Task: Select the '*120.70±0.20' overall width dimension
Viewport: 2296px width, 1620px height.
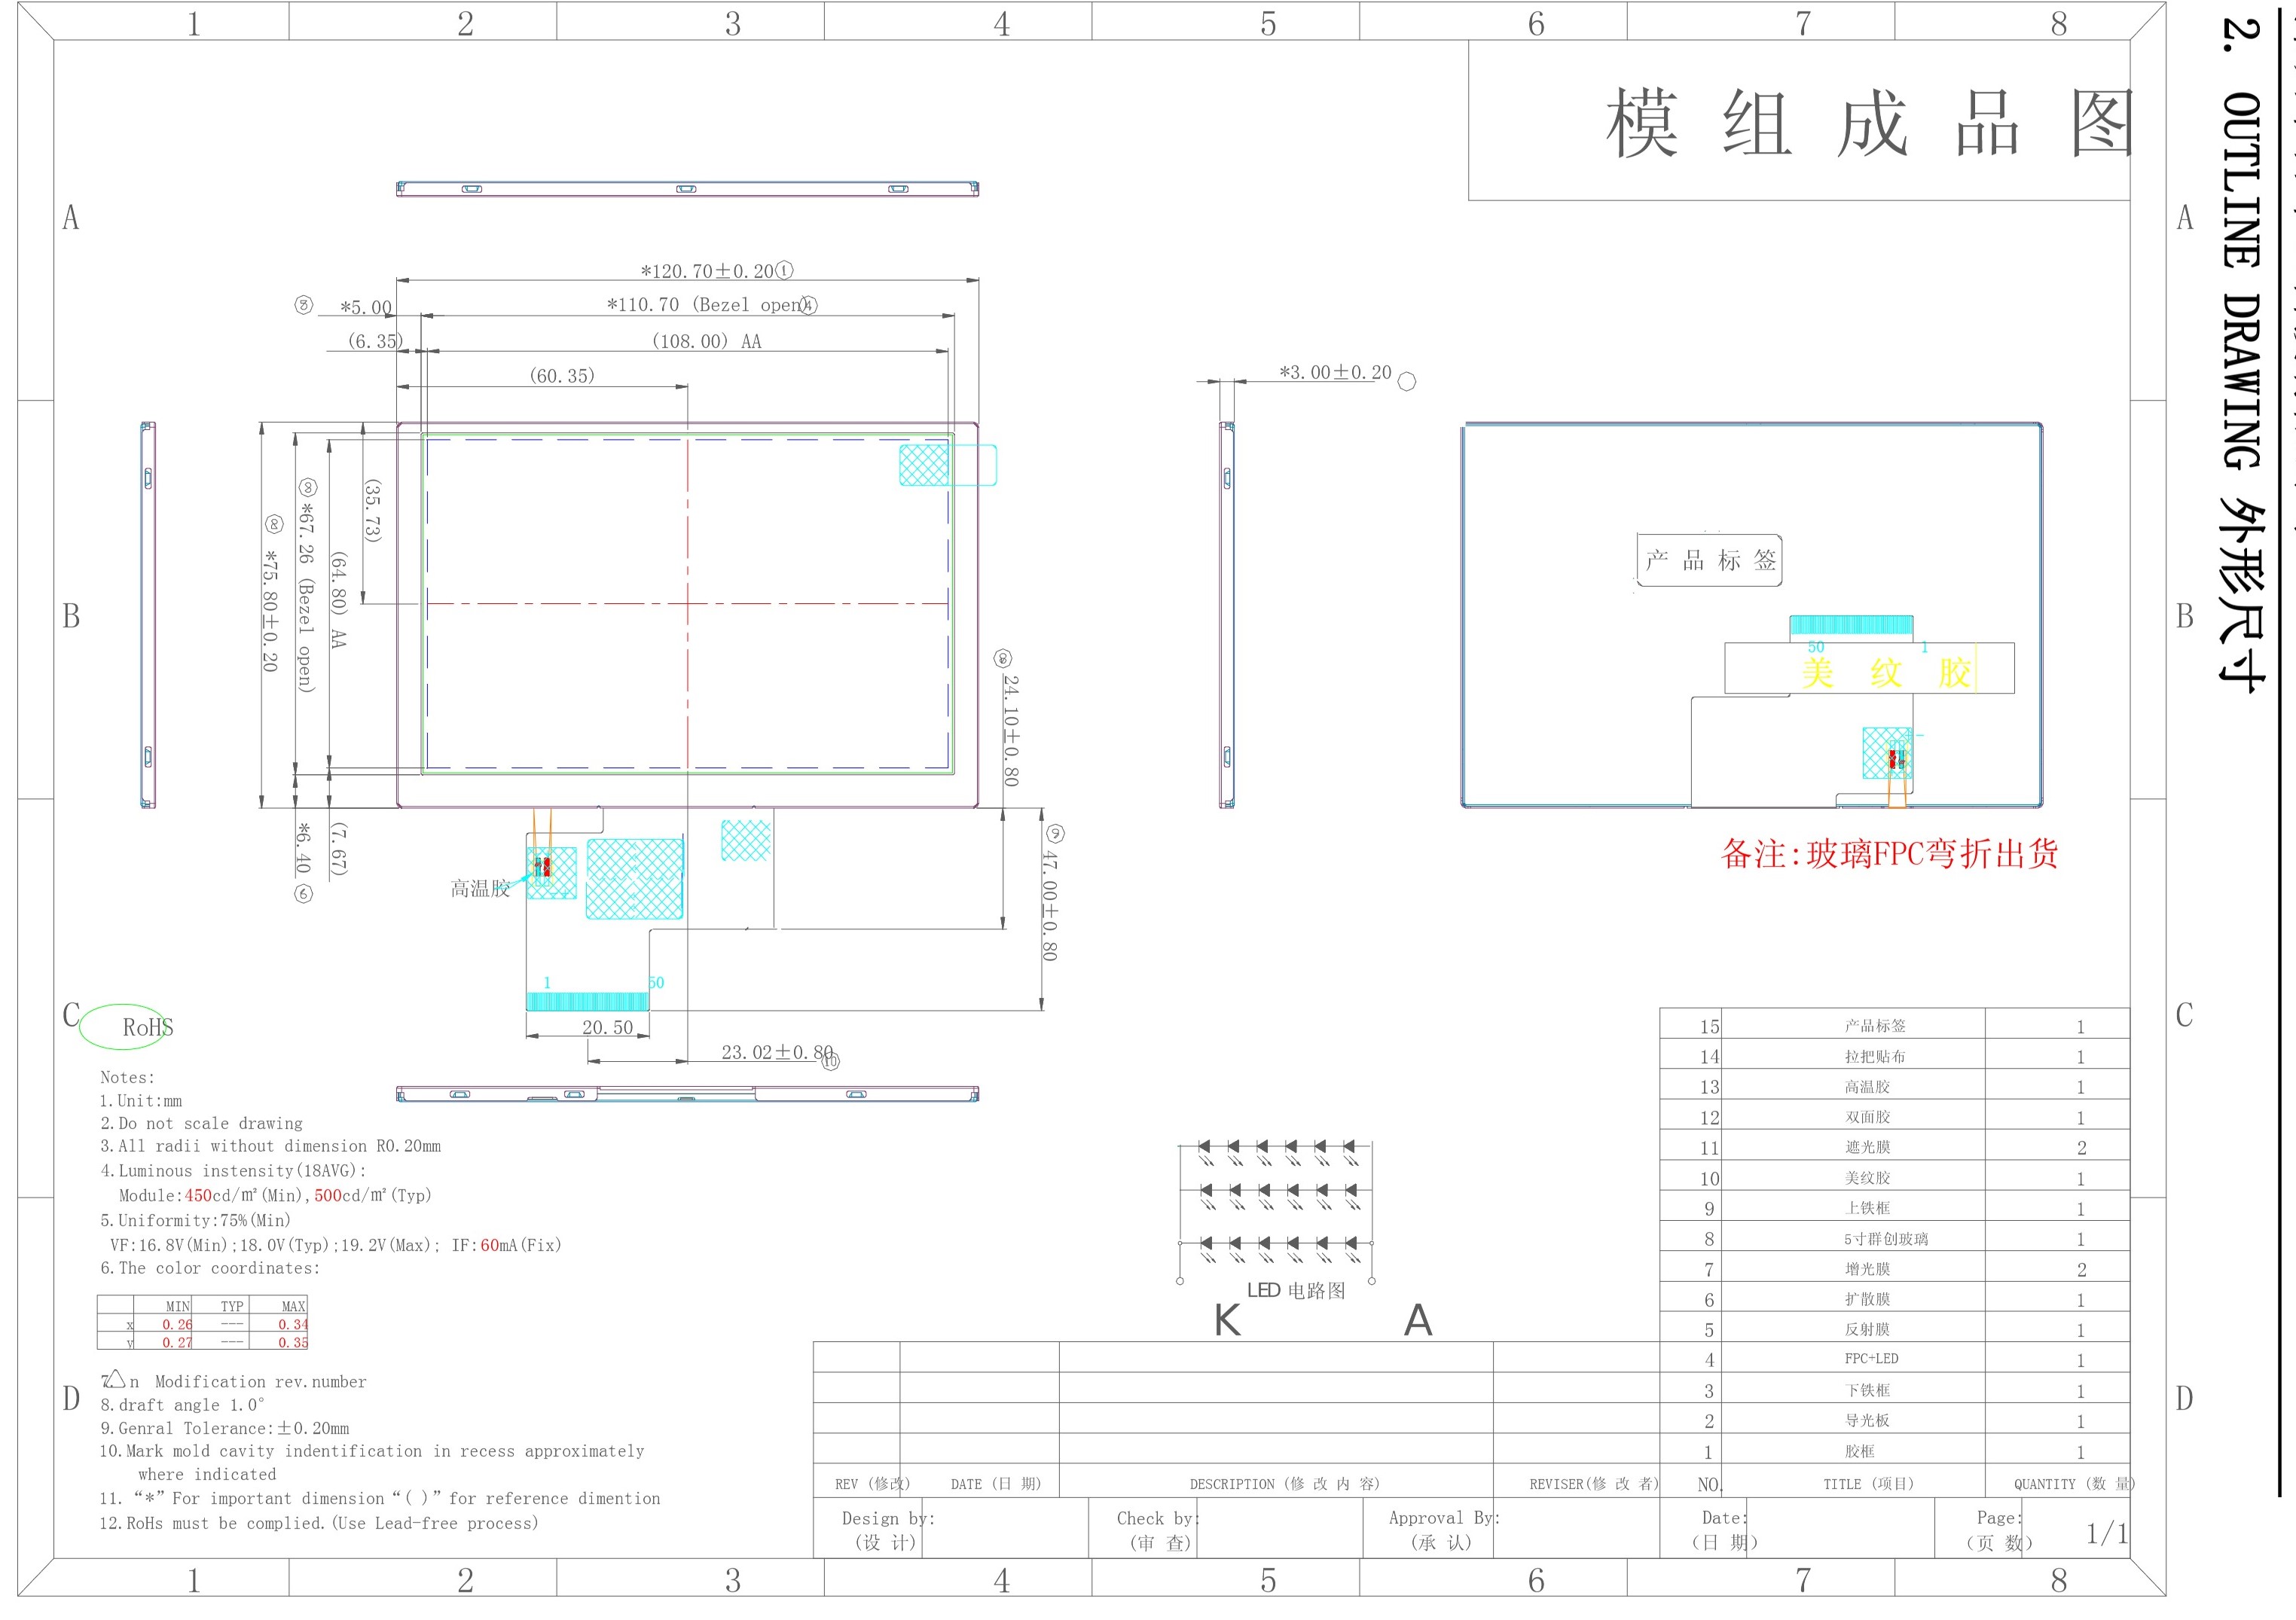Action: (x=708, y=271)
